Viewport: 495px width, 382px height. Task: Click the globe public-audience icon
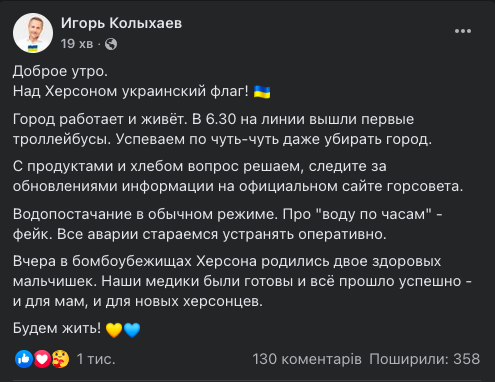(x=111, y=44)
